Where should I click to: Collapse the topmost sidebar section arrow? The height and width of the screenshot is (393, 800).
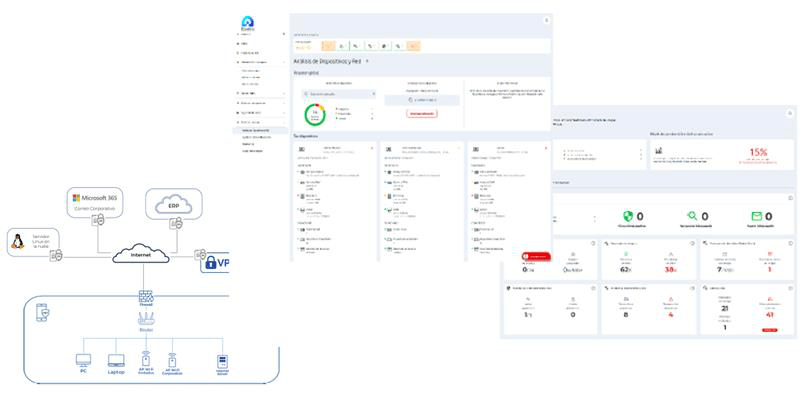click(x=284, y=34)
